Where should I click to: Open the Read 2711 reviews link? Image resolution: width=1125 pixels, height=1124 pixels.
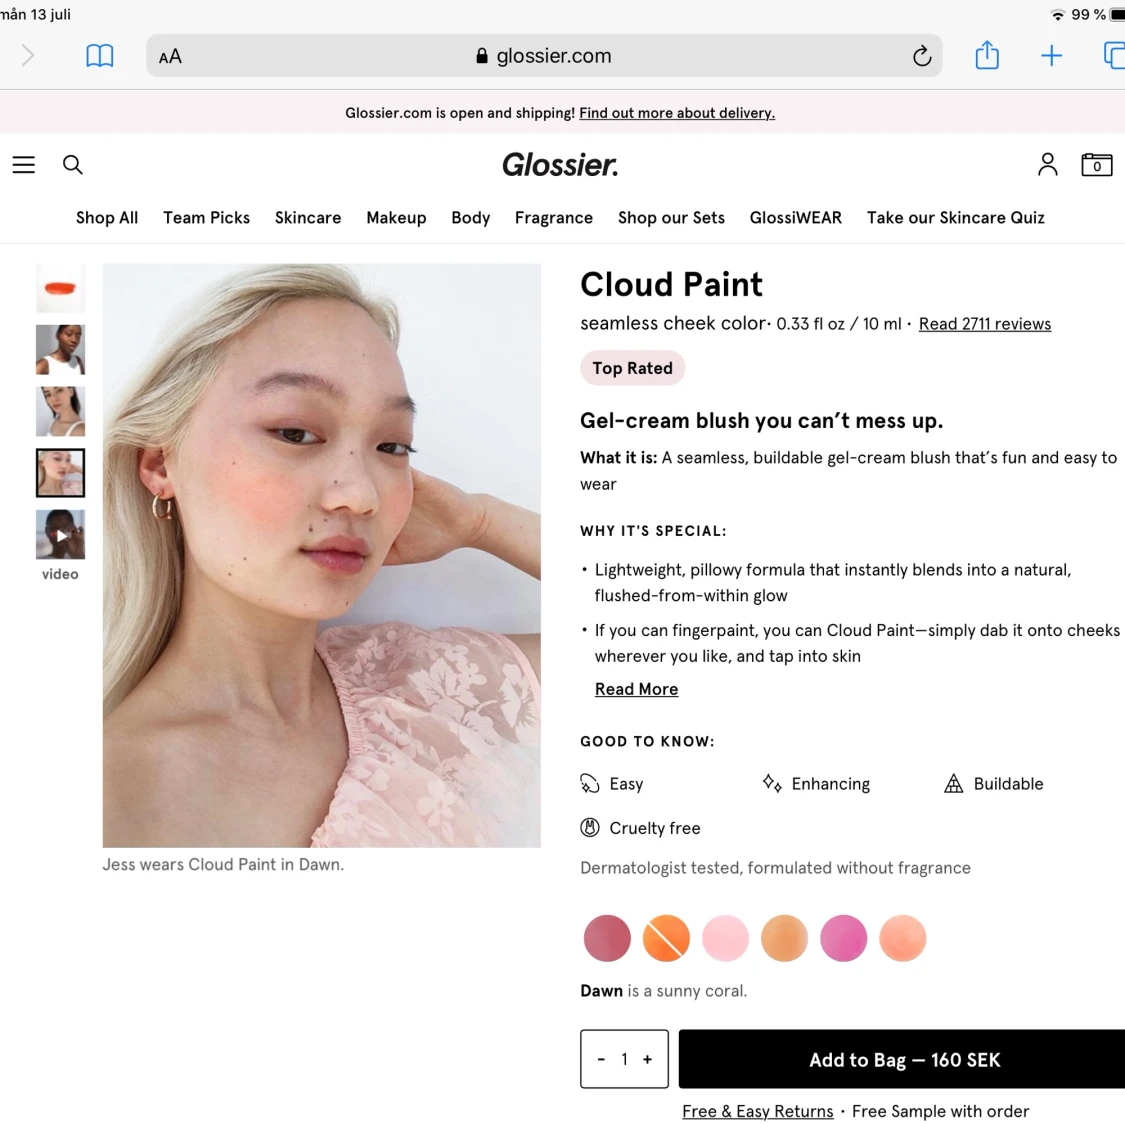[984, 323]
